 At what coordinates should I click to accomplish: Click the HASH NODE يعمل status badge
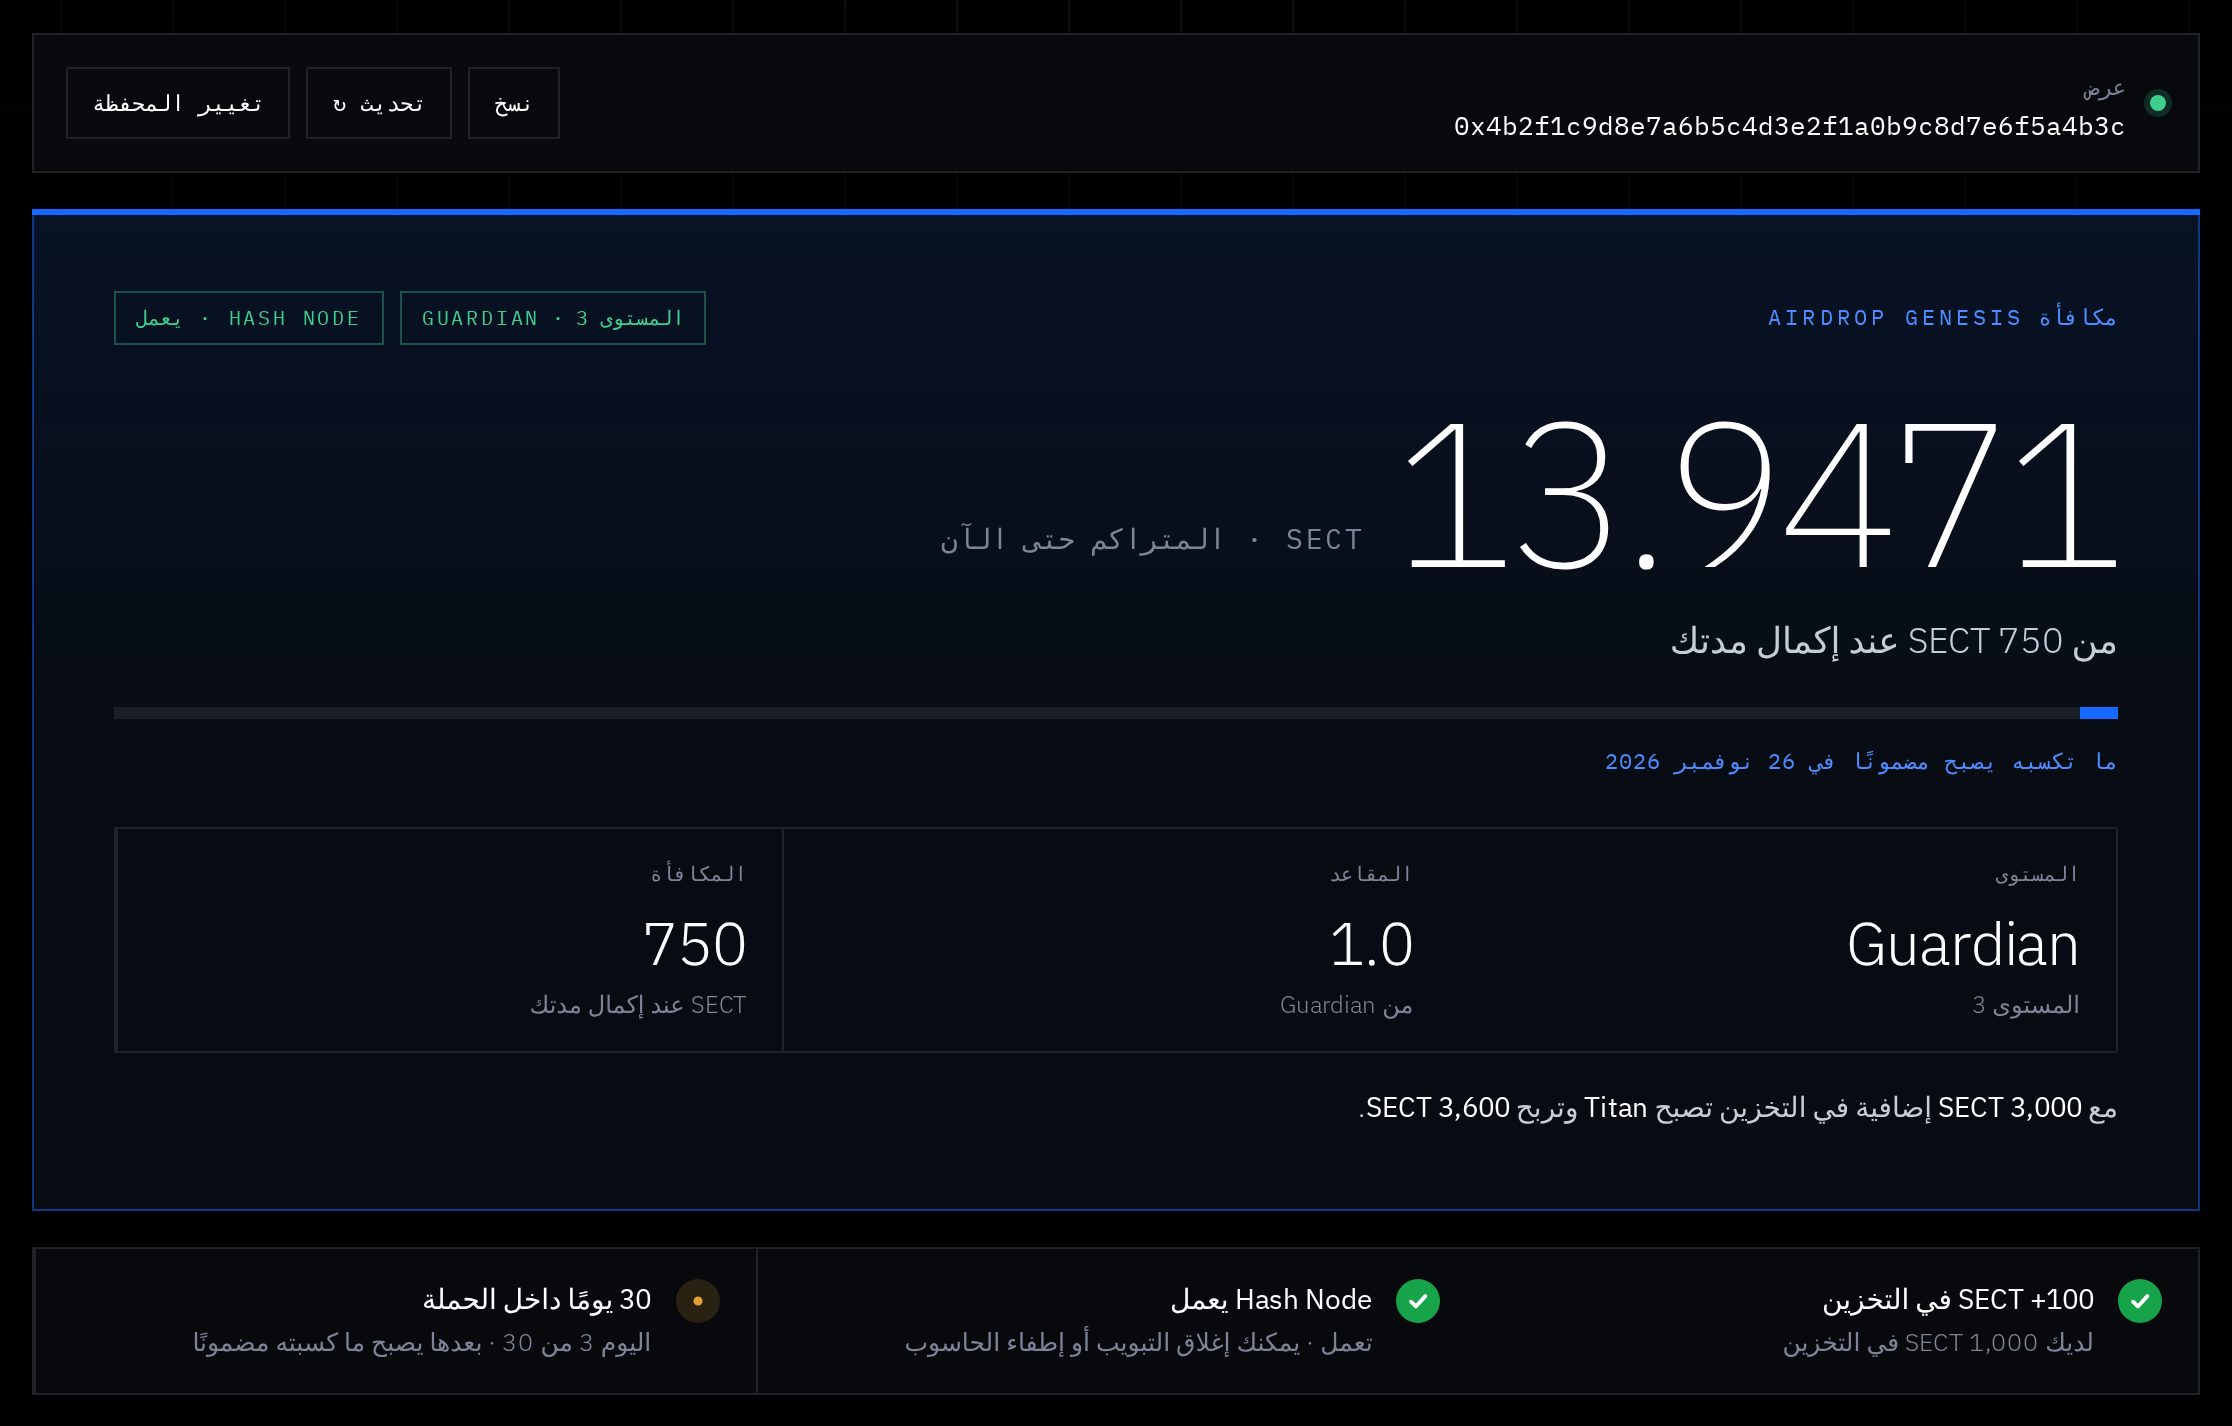[x=249, y=318]
